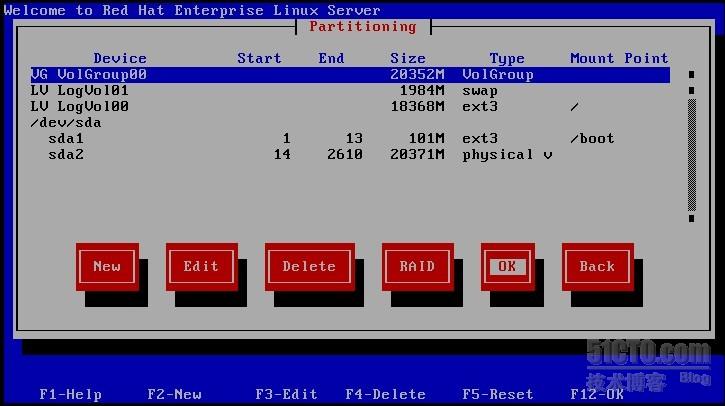Screen dimensions: 725x406
Task: Click the 20352M size value
Action: (x=417, y=74)
